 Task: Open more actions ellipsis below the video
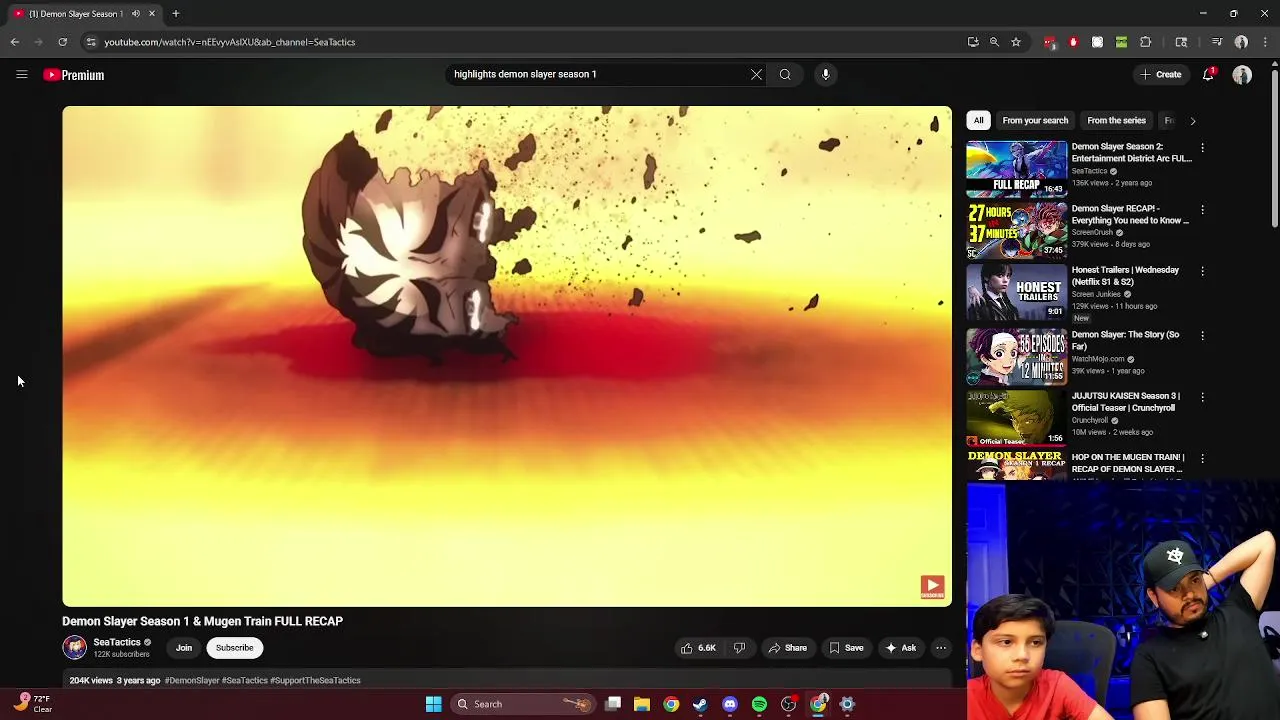[x=941, y=648]
